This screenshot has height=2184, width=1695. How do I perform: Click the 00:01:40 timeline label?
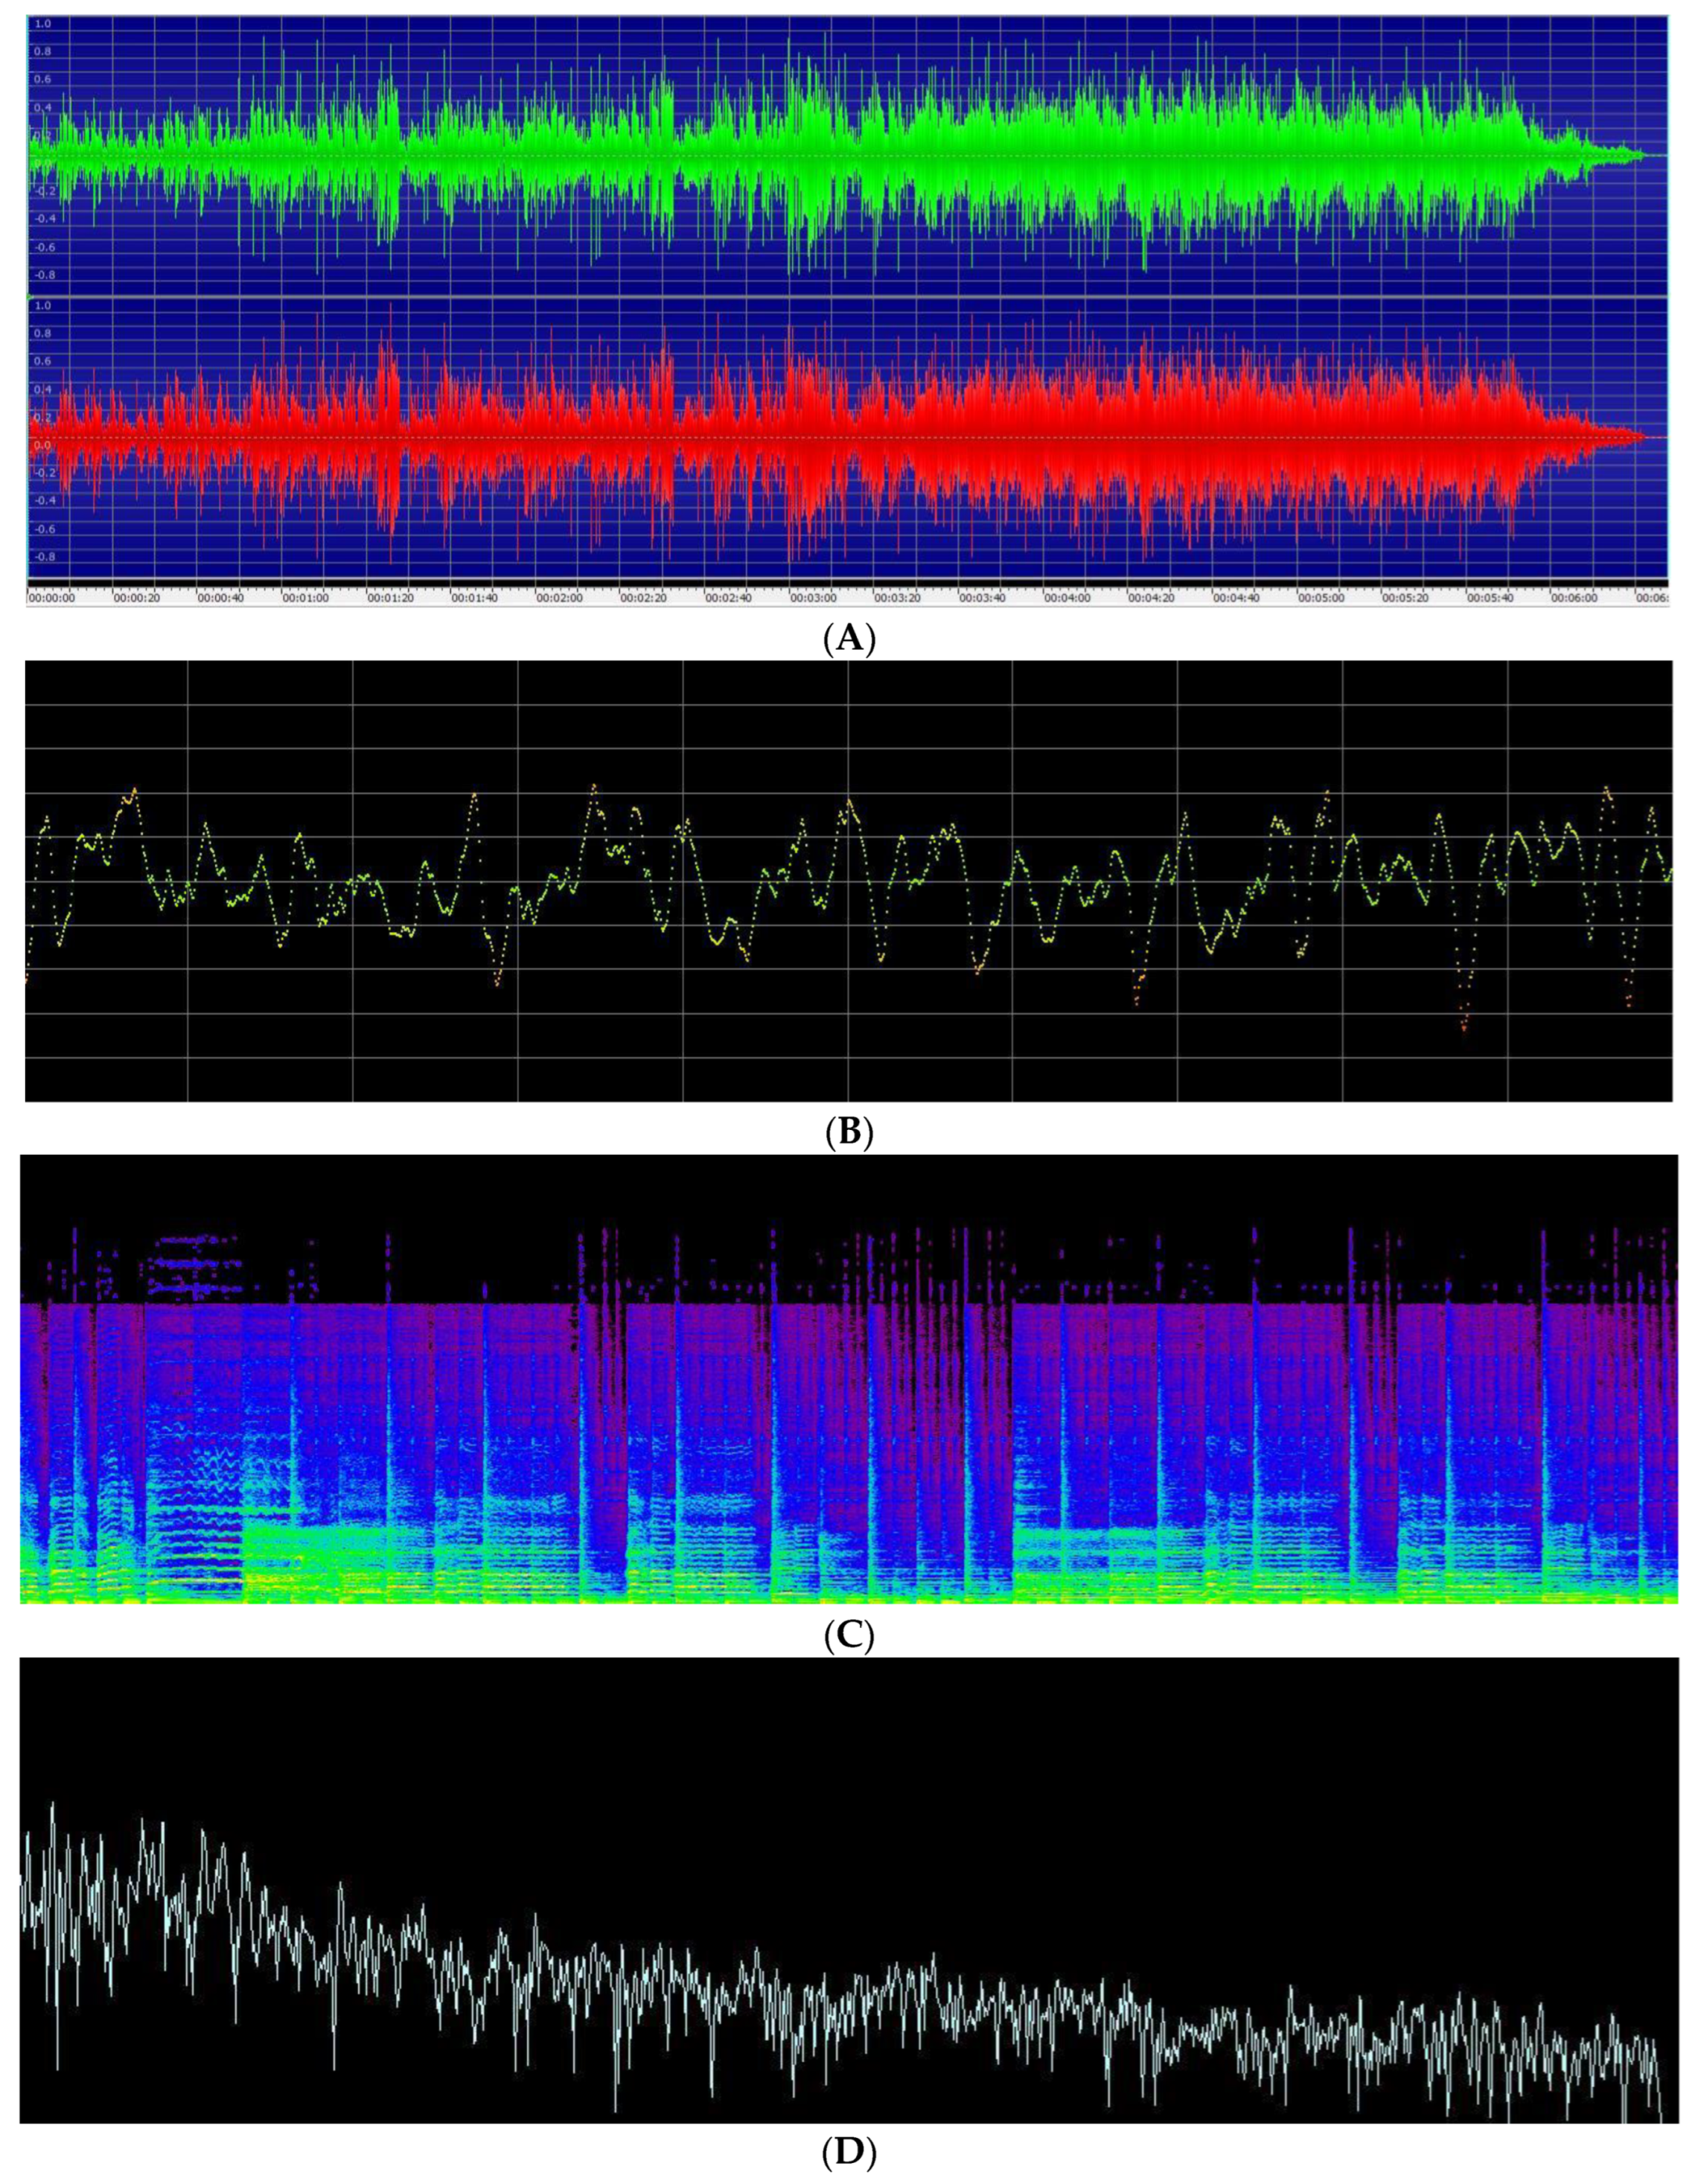[475, 598]
